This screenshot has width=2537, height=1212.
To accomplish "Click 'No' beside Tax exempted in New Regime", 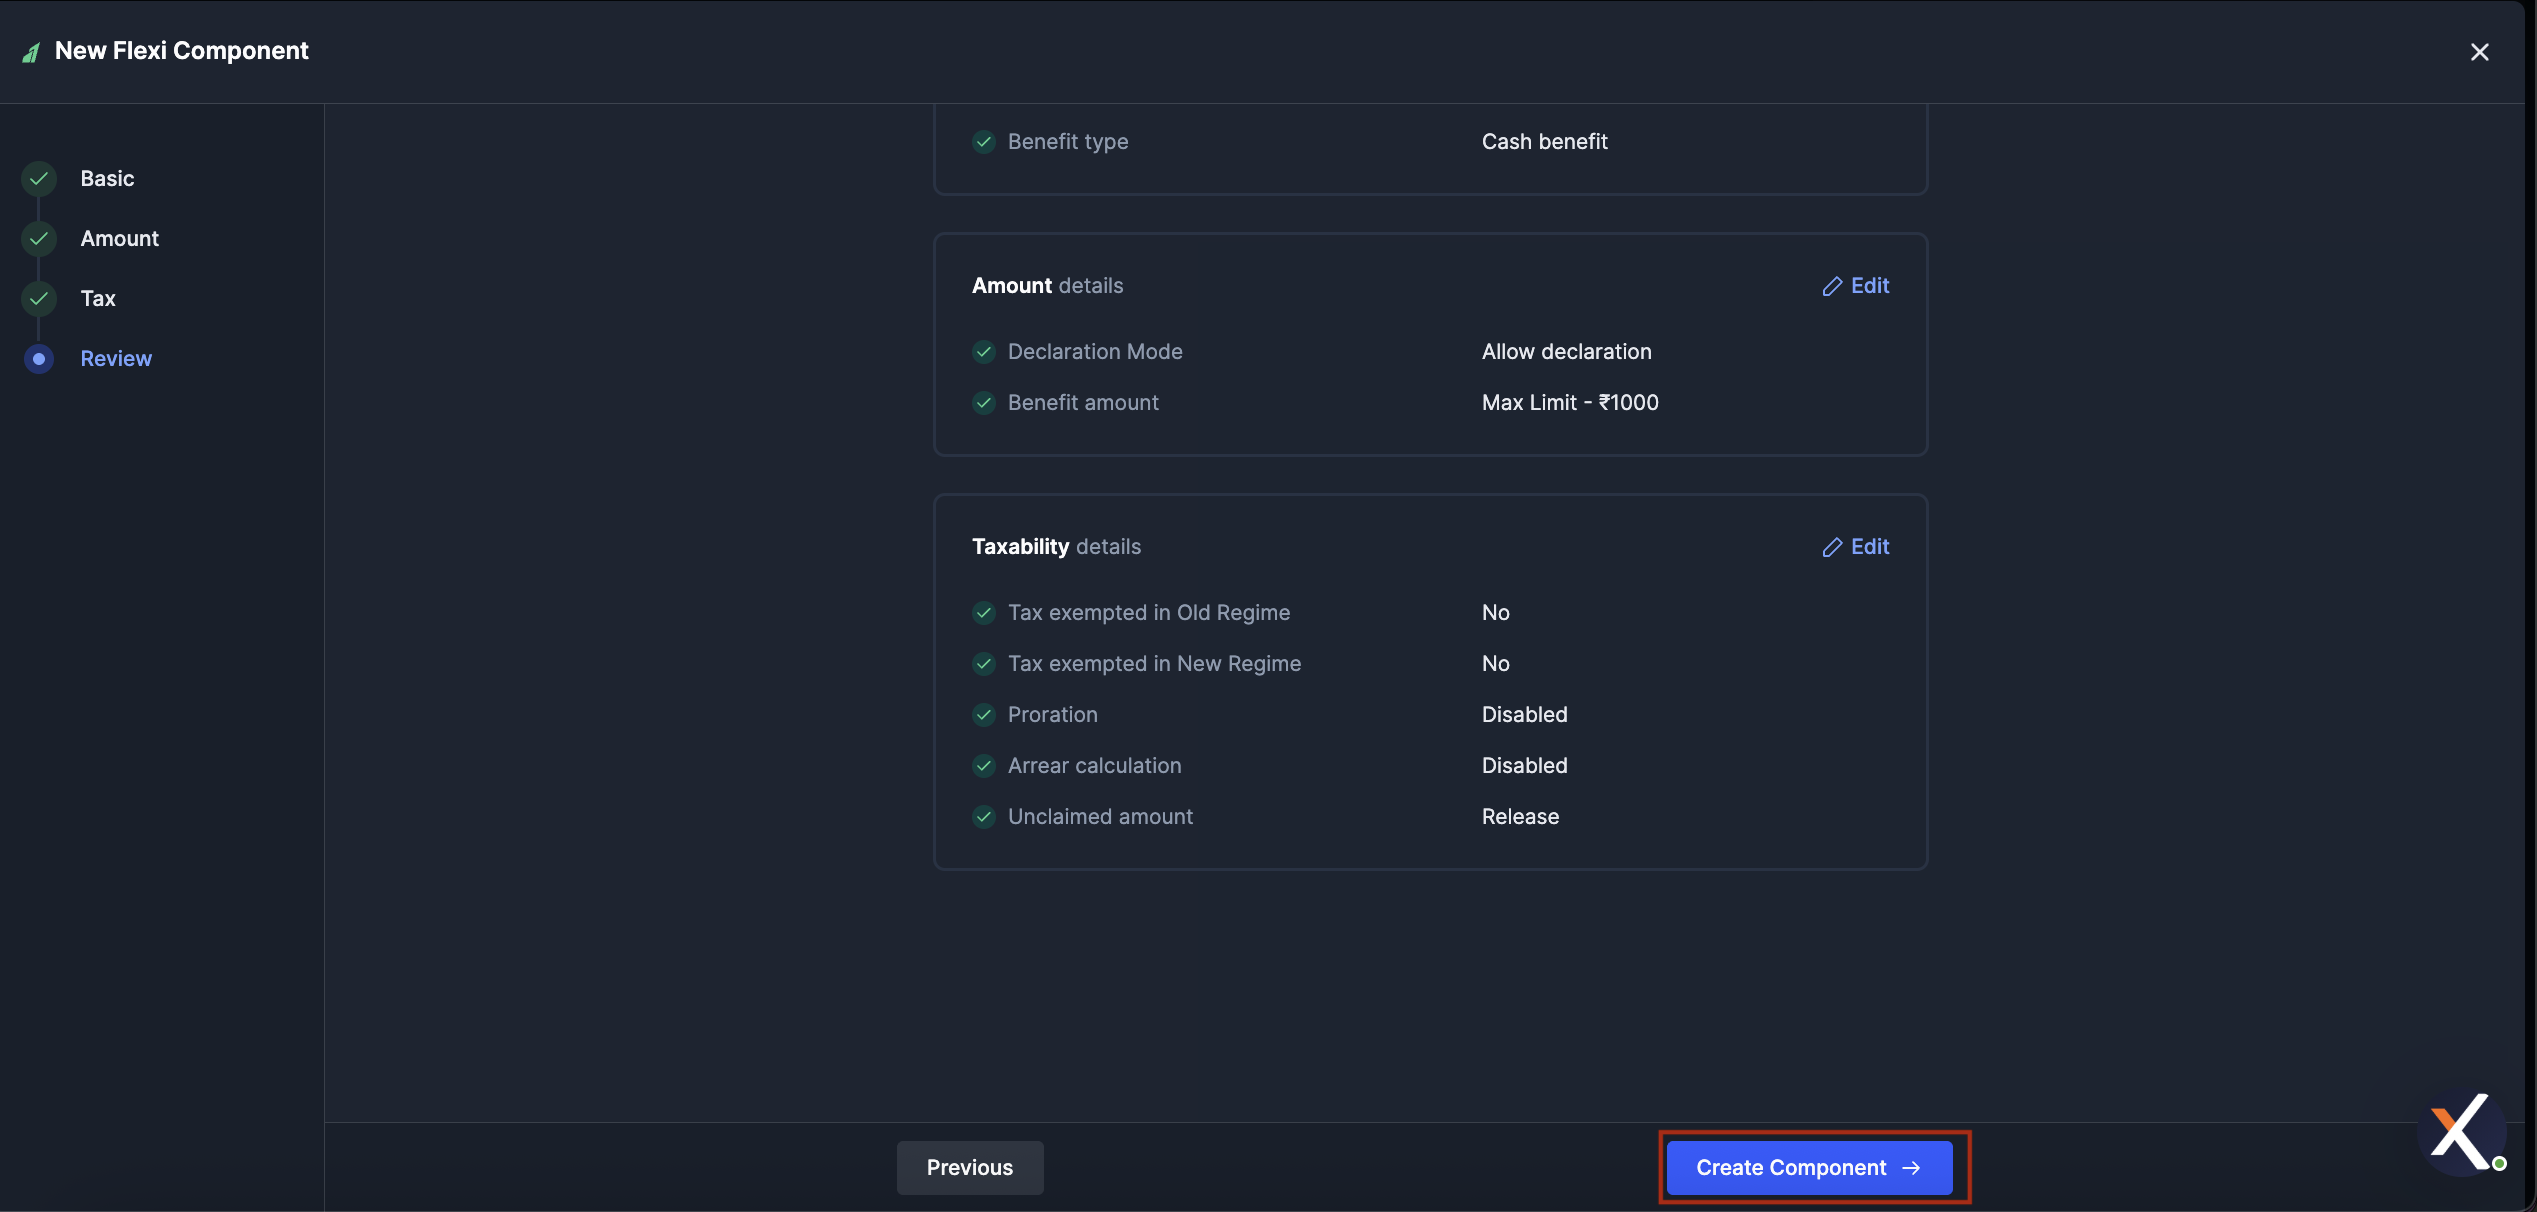I will [1495, 664].
